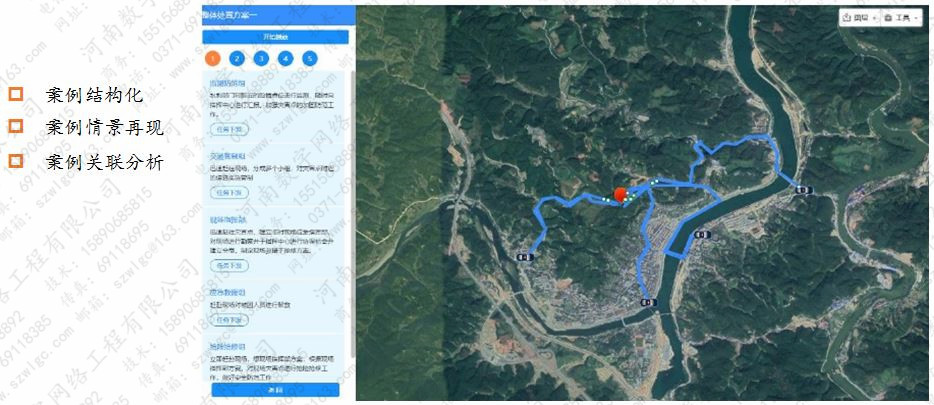Click the red incident location marker
The image size is (934, 405).
(x=620, y=195)
